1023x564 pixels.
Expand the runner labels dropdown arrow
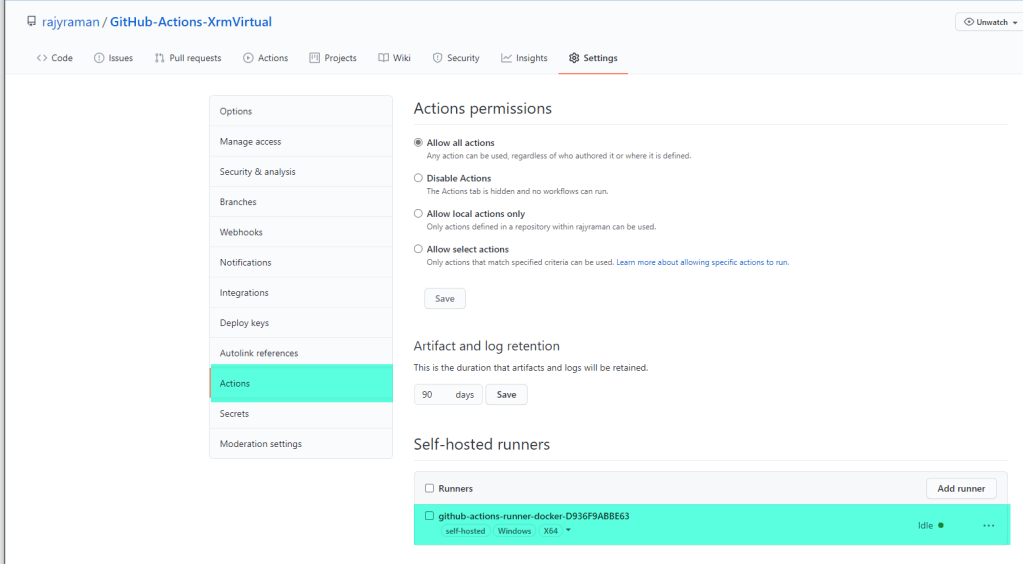569,531
